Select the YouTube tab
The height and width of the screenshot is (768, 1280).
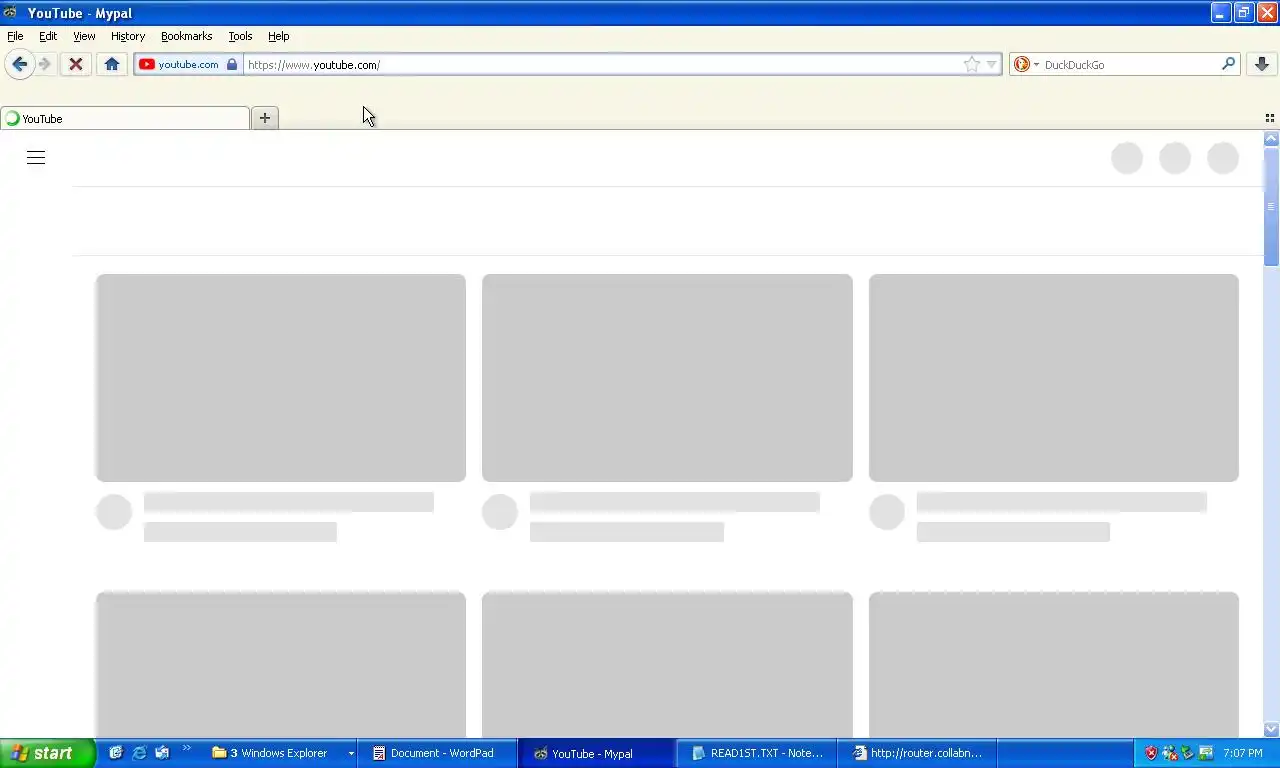pyautogui.click(x=125, y=118)
